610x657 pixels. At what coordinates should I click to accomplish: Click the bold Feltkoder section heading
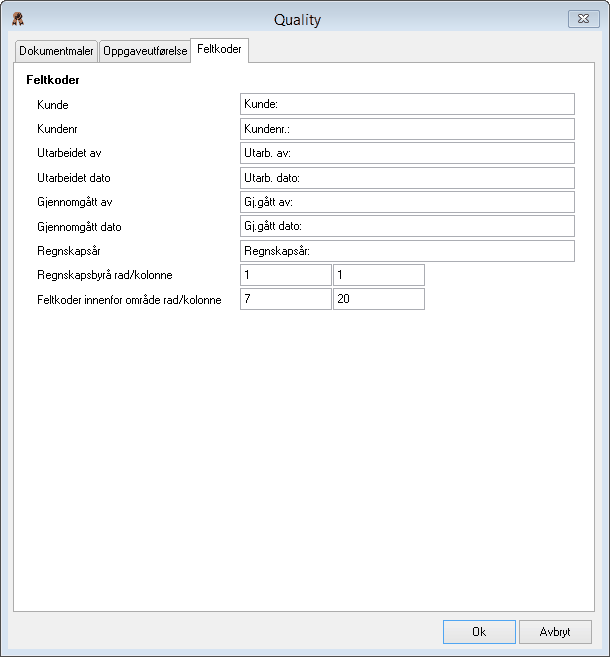pos(53,80)
